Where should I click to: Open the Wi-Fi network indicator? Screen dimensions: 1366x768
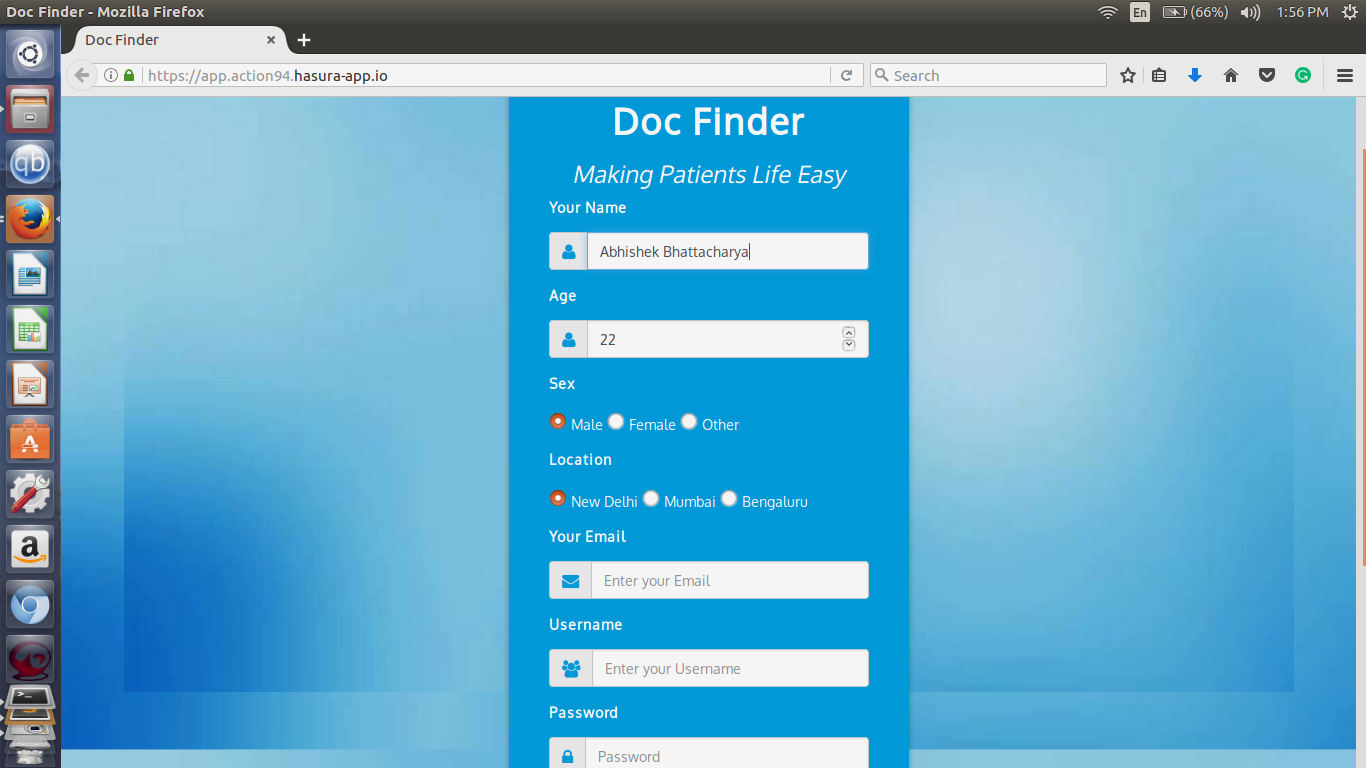pyautogui.click(x=1107, y=12)
